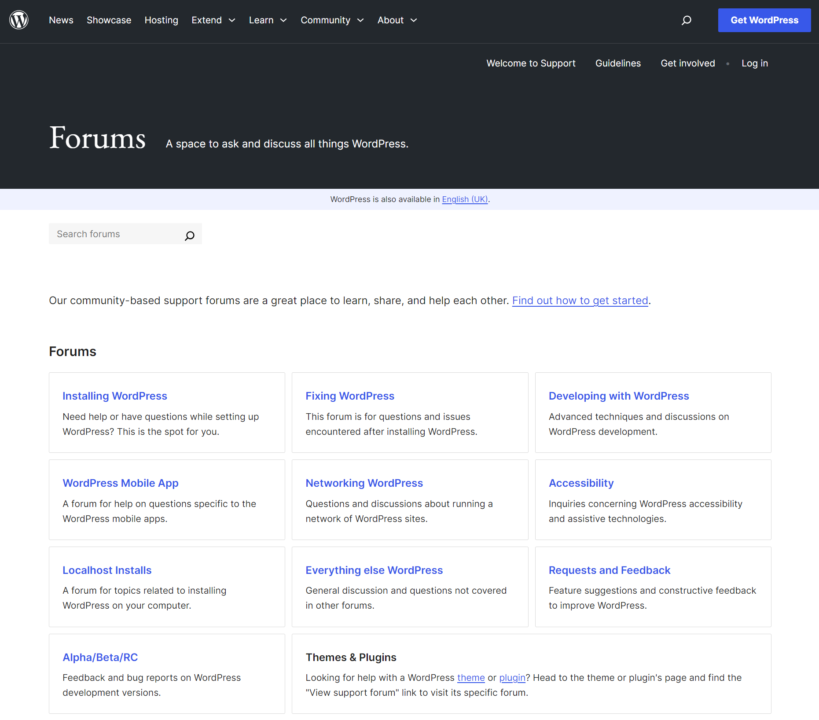Select the News menu item
The height and width of the screenshot is (720, 819).
coord(60,19)
